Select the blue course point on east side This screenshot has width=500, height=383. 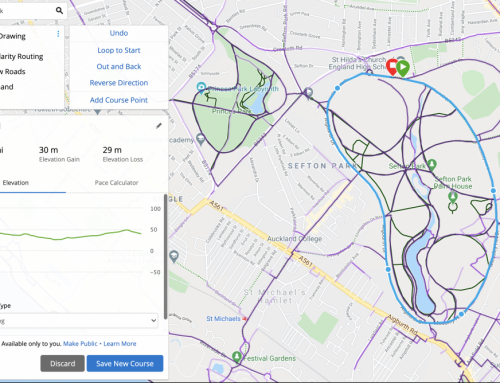click(x=493, y=191)
